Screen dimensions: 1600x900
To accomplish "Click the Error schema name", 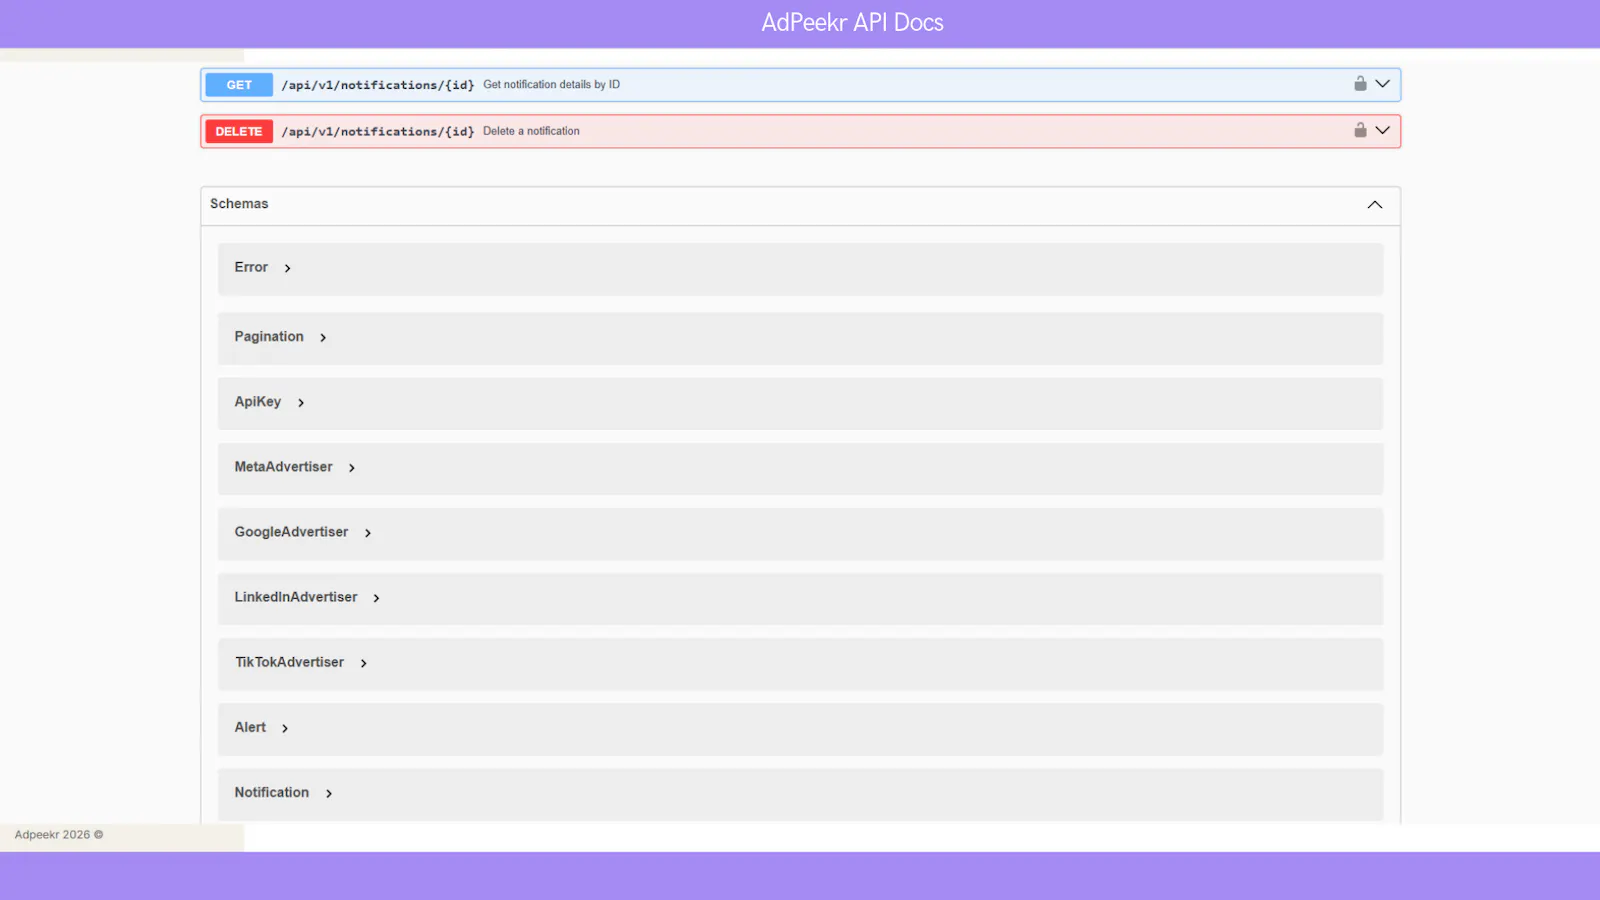I will [x=251, y=267].
